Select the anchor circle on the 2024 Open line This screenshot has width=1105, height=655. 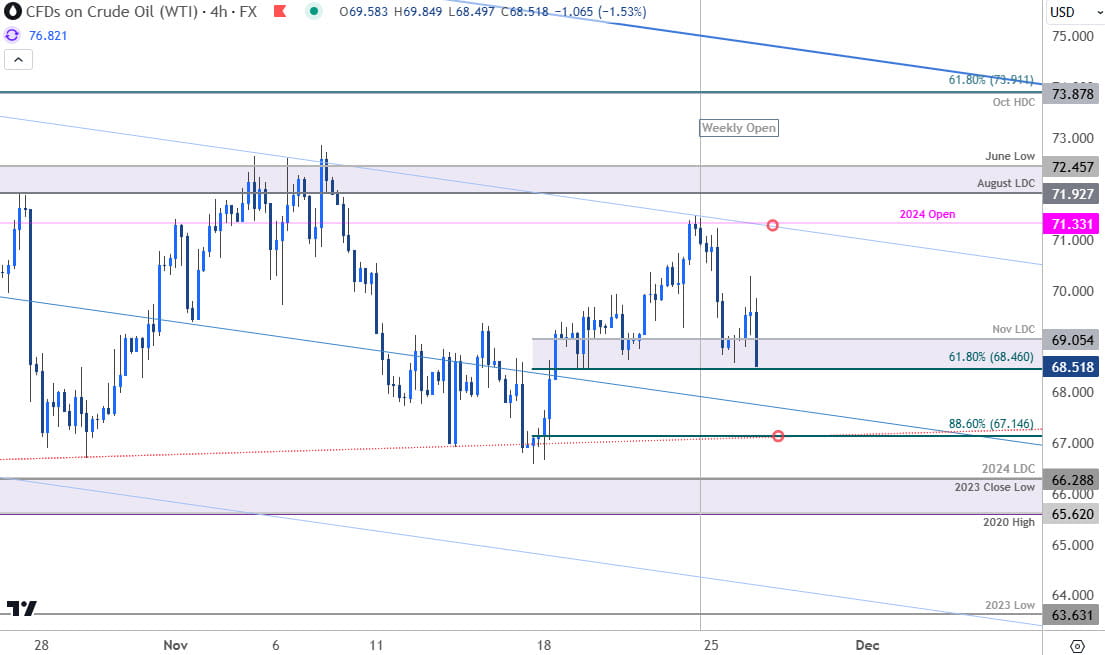772,225
